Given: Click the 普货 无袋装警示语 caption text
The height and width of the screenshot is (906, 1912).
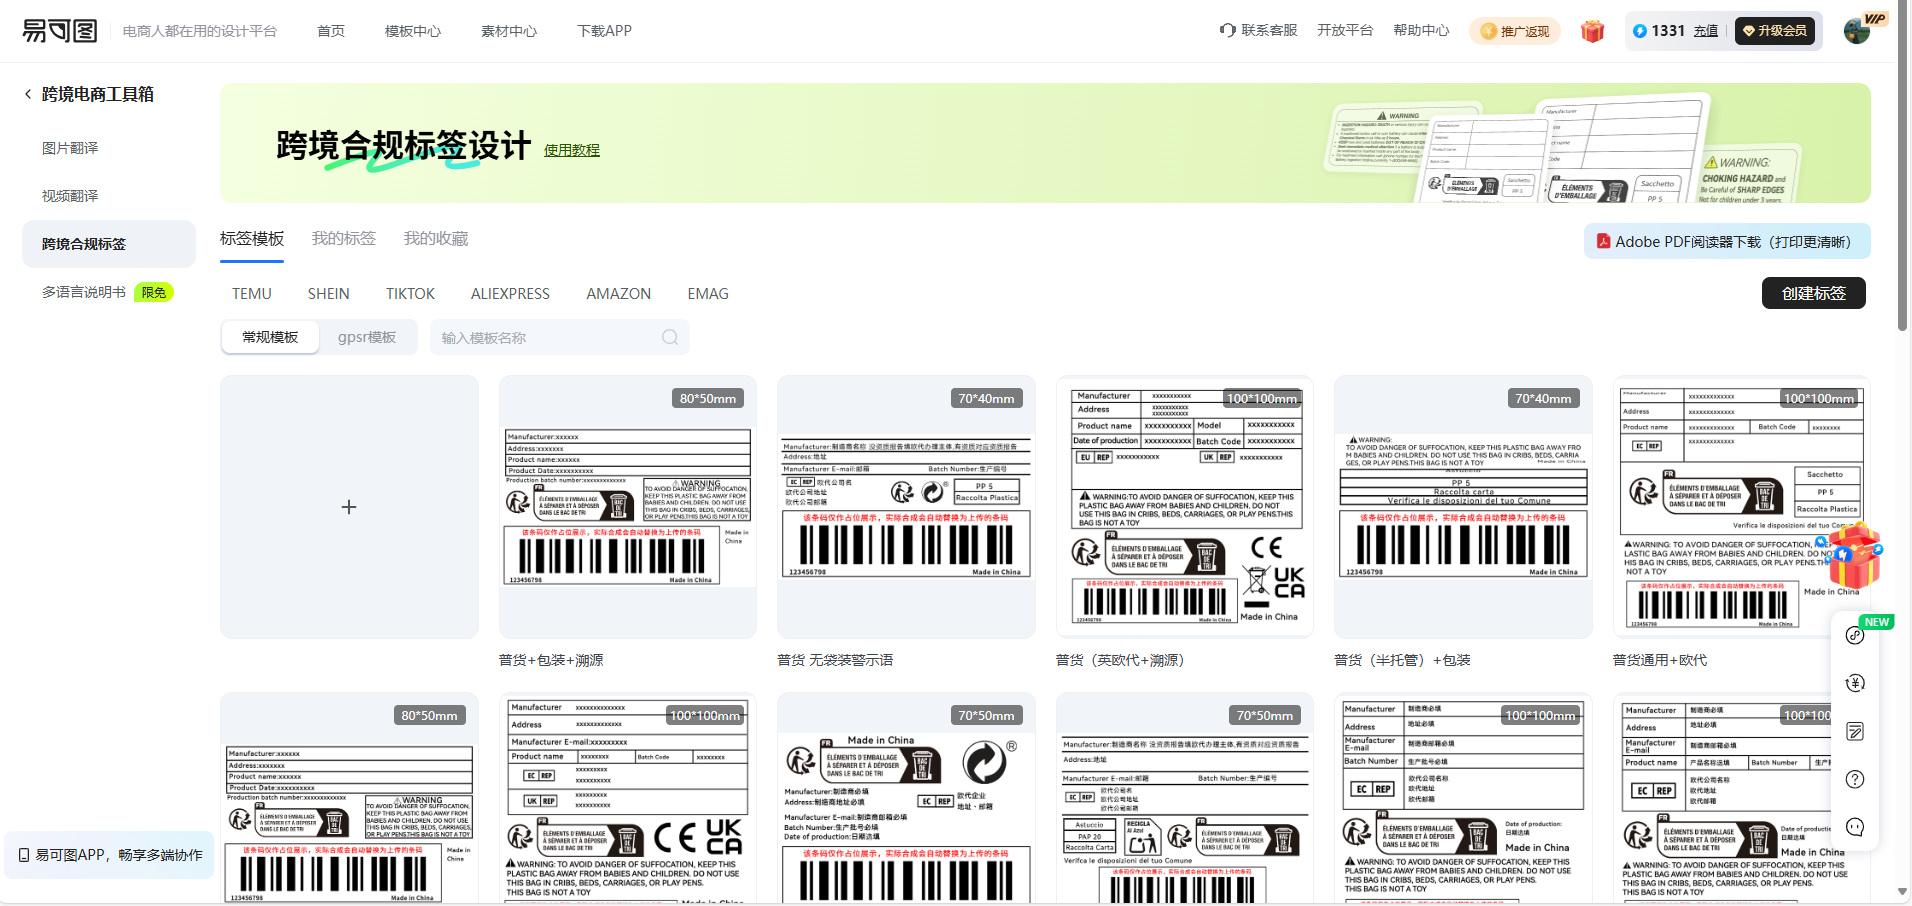Looking at the screenshot, I should click(835, 660).
